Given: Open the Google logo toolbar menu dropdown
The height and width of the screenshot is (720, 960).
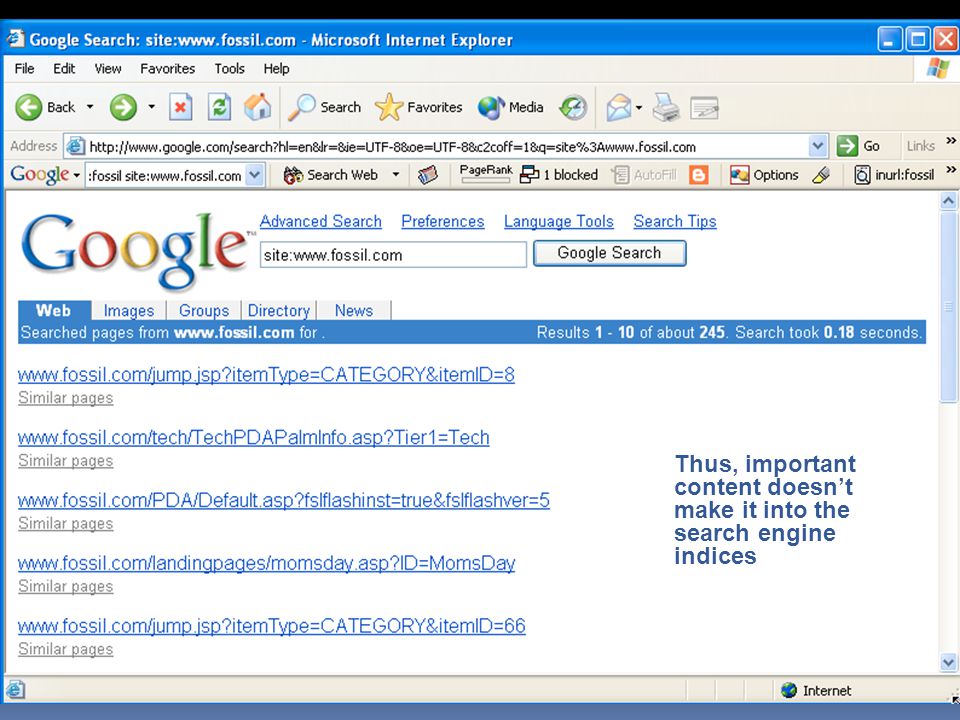Looking at the screenshot, I should coord(77,176).
